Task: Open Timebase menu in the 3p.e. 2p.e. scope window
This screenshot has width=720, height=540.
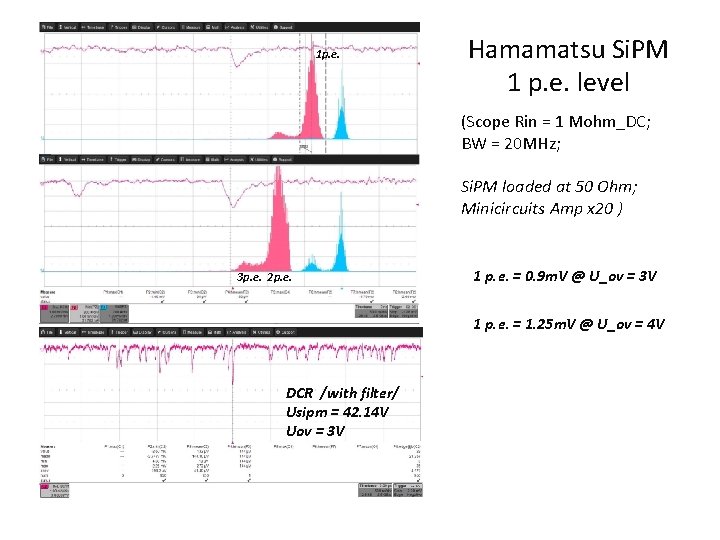Action: [92, 160]
